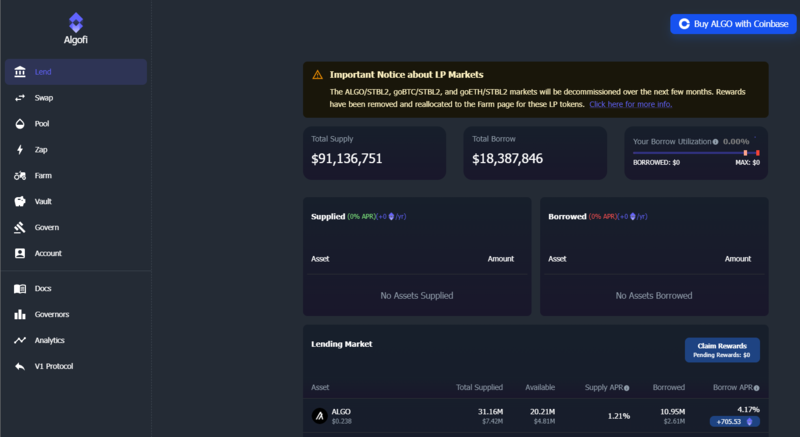This screenshot has width=800, height=437.
Task: Click the warning triangle icon in notice
Action: [x=317, y=75]
